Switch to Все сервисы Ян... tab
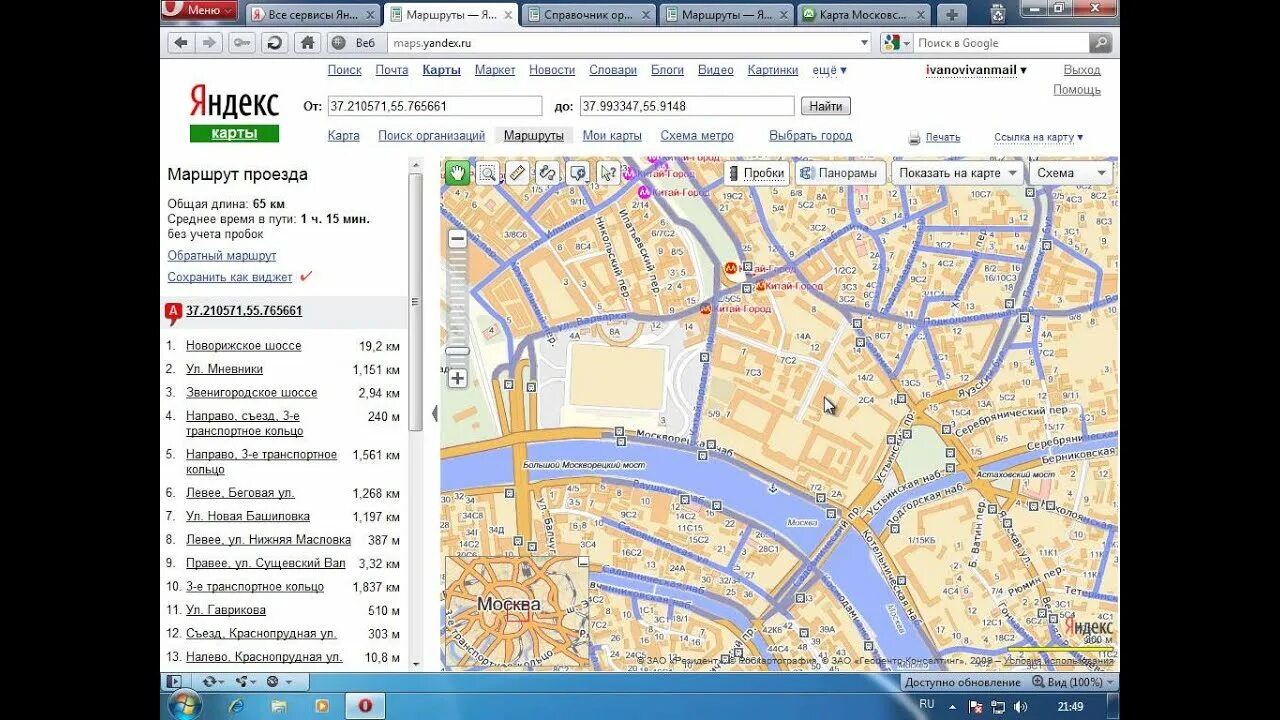This screenshot has height=720, width=1280. [x=312, y=14]
